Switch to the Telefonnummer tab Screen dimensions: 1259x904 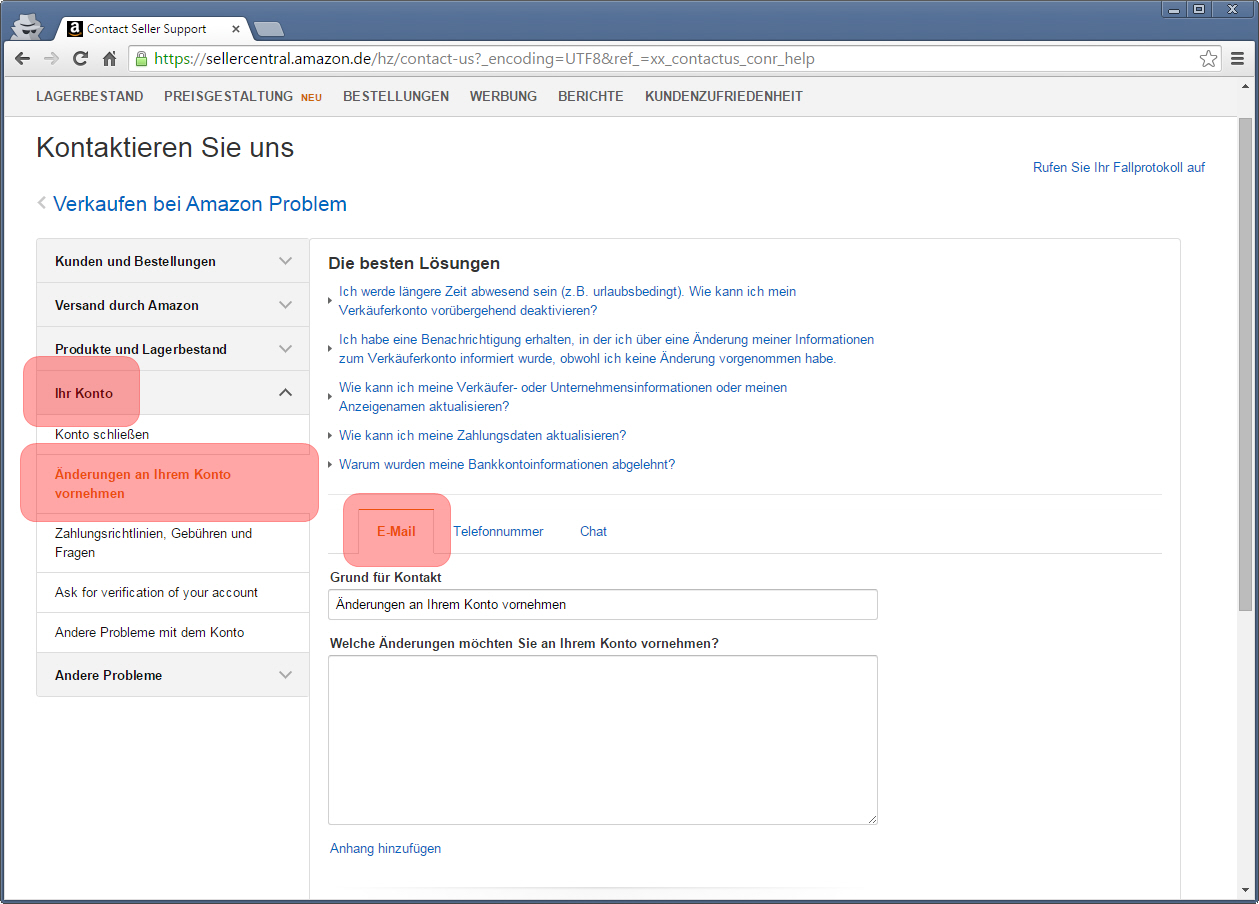(498, 531)
